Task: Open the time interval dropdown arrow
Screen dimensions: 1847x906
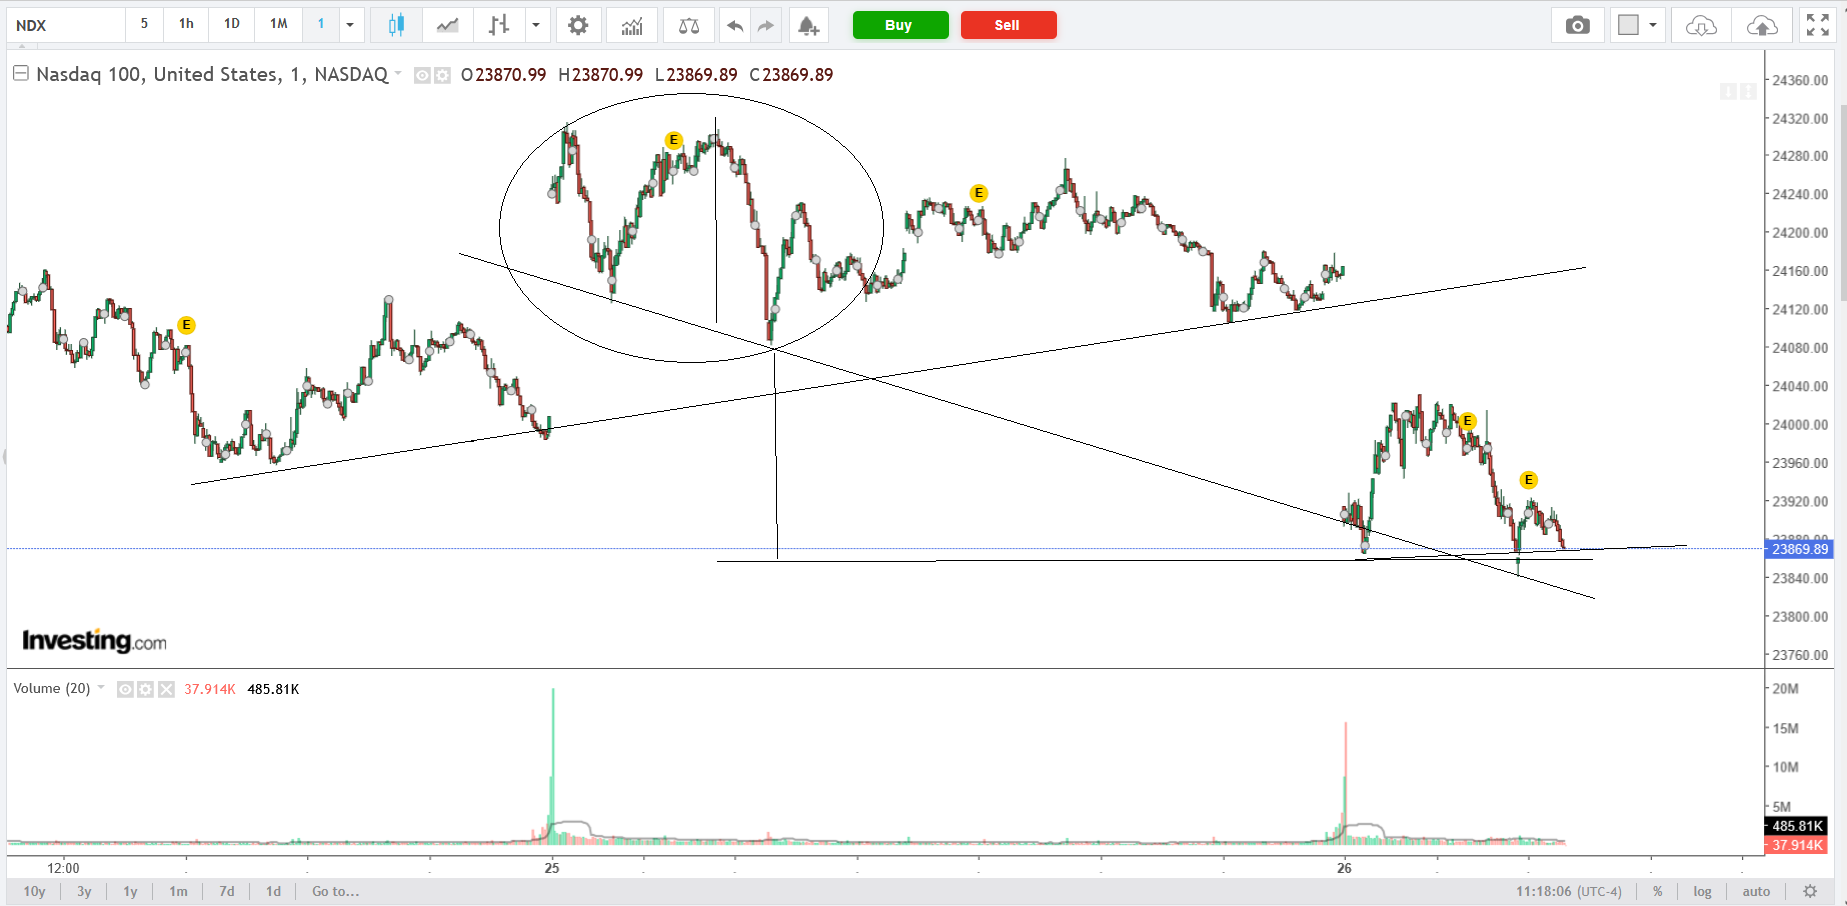Action: tap(350, 25)
